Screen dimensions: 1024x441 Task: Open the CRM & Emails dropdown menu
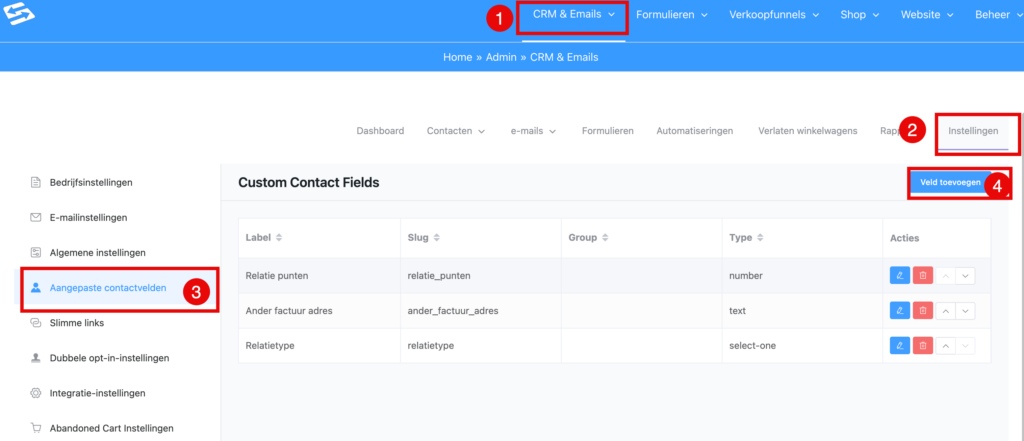(573, 15)
